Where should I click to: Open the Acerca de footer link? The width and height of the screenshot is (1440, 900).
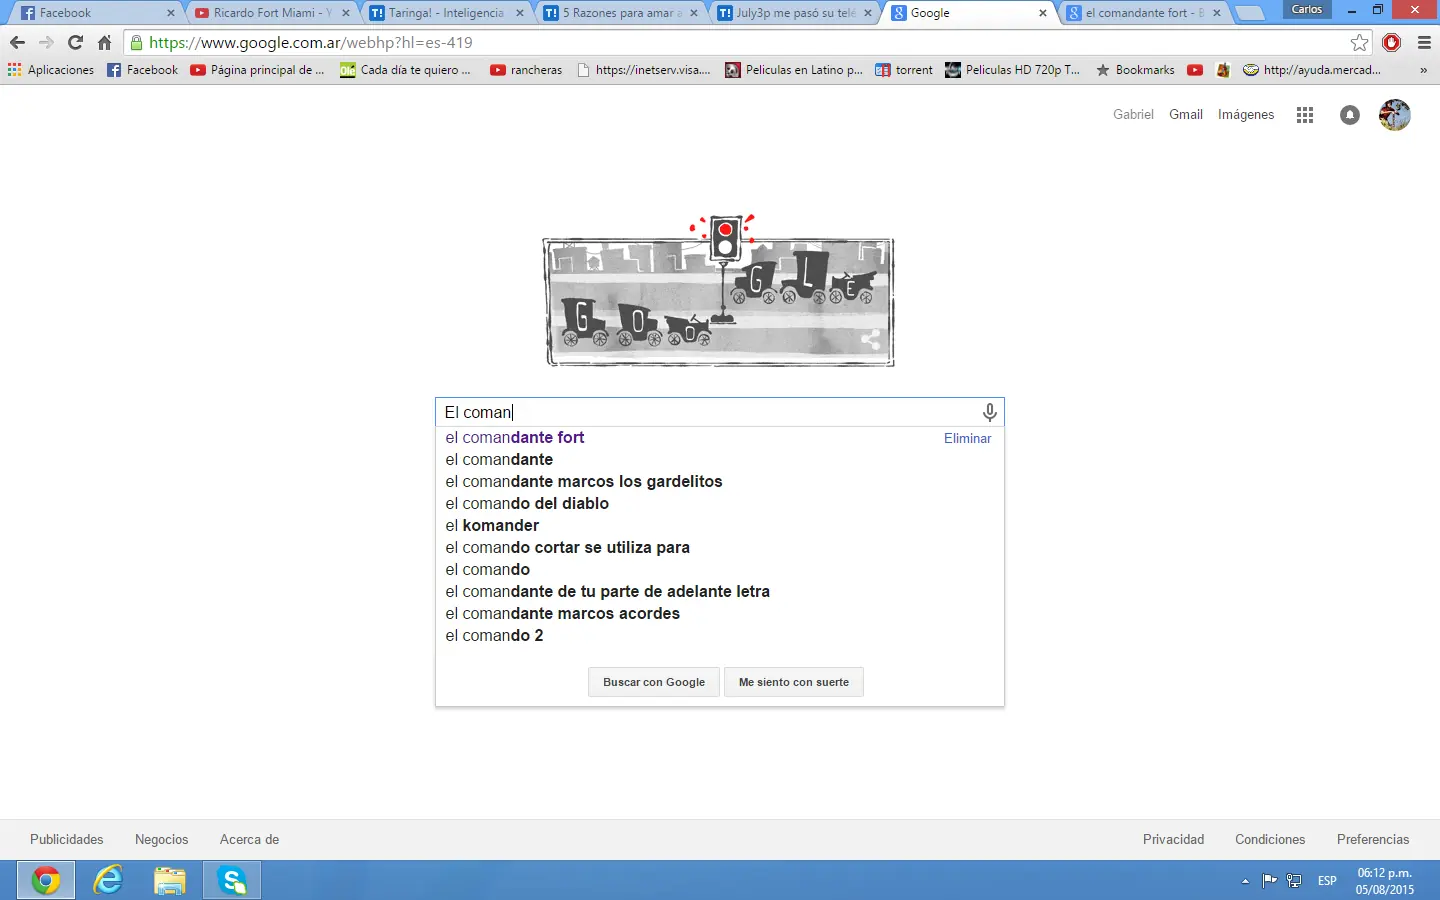pos(250,840)
